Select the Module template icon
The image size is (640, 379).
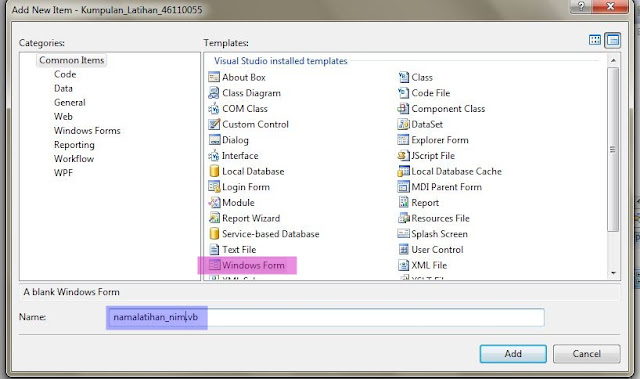[x=214, y=202]
